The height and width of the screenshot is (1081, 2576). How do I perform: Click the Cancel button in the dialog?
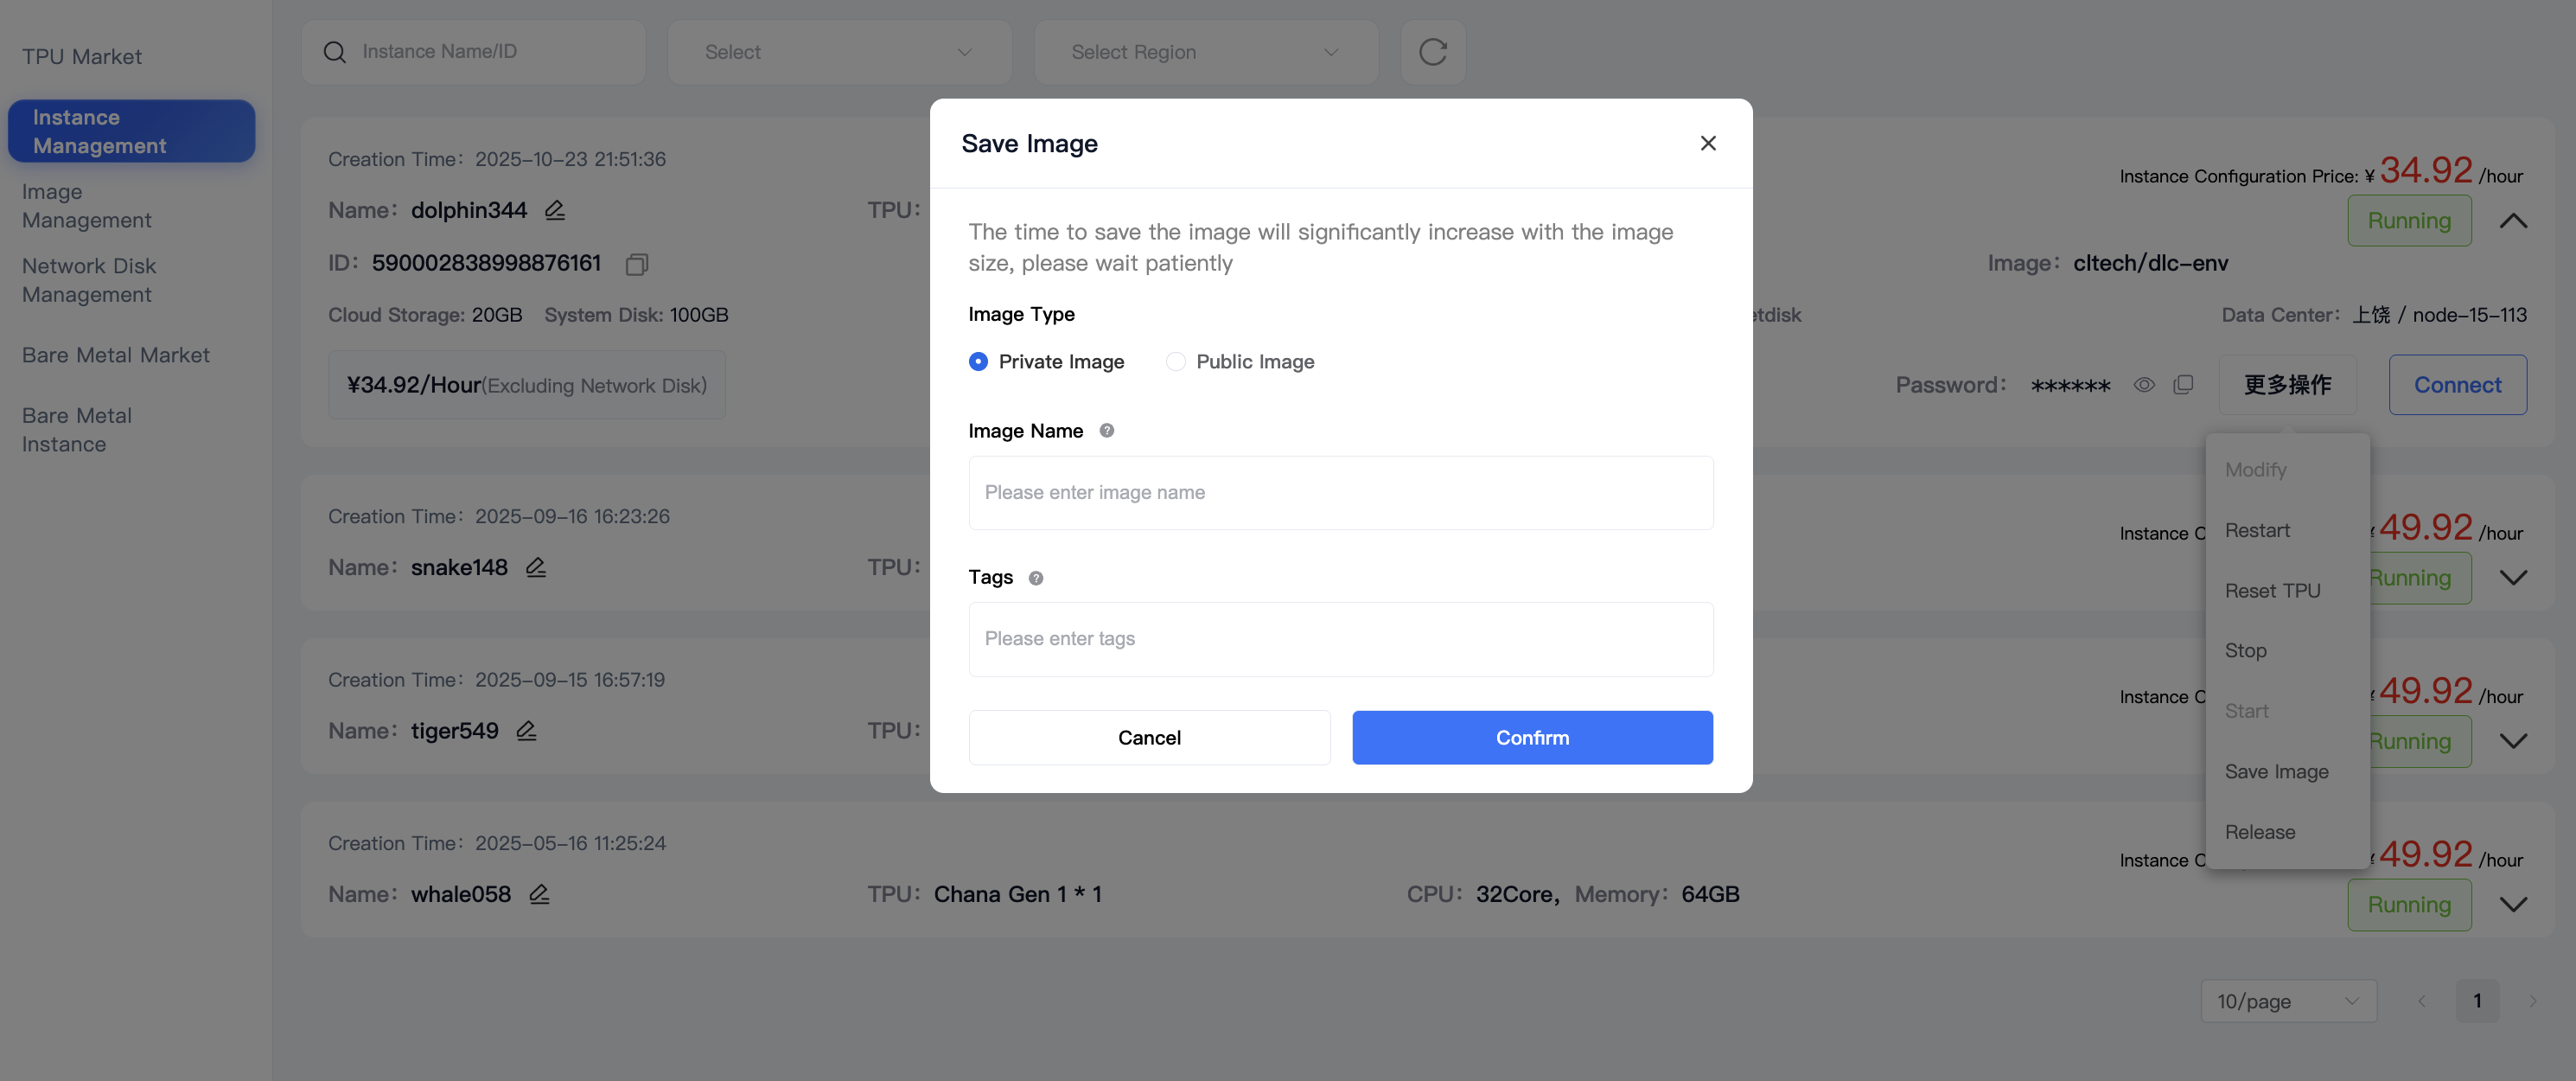click(1149, 738)
